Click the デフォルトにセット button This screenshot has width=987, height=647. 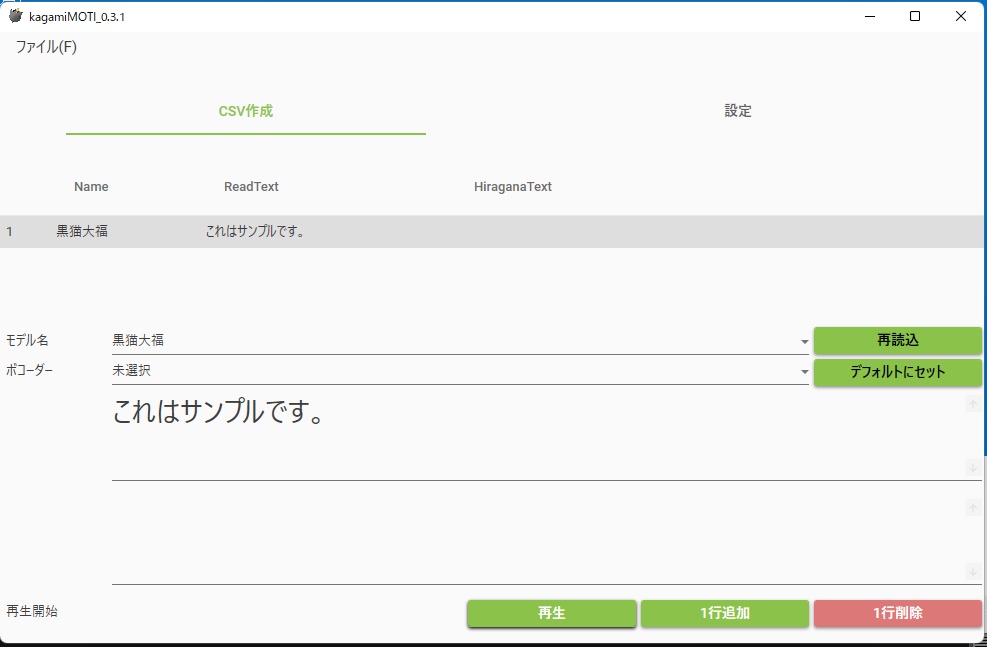coord(896,371)
